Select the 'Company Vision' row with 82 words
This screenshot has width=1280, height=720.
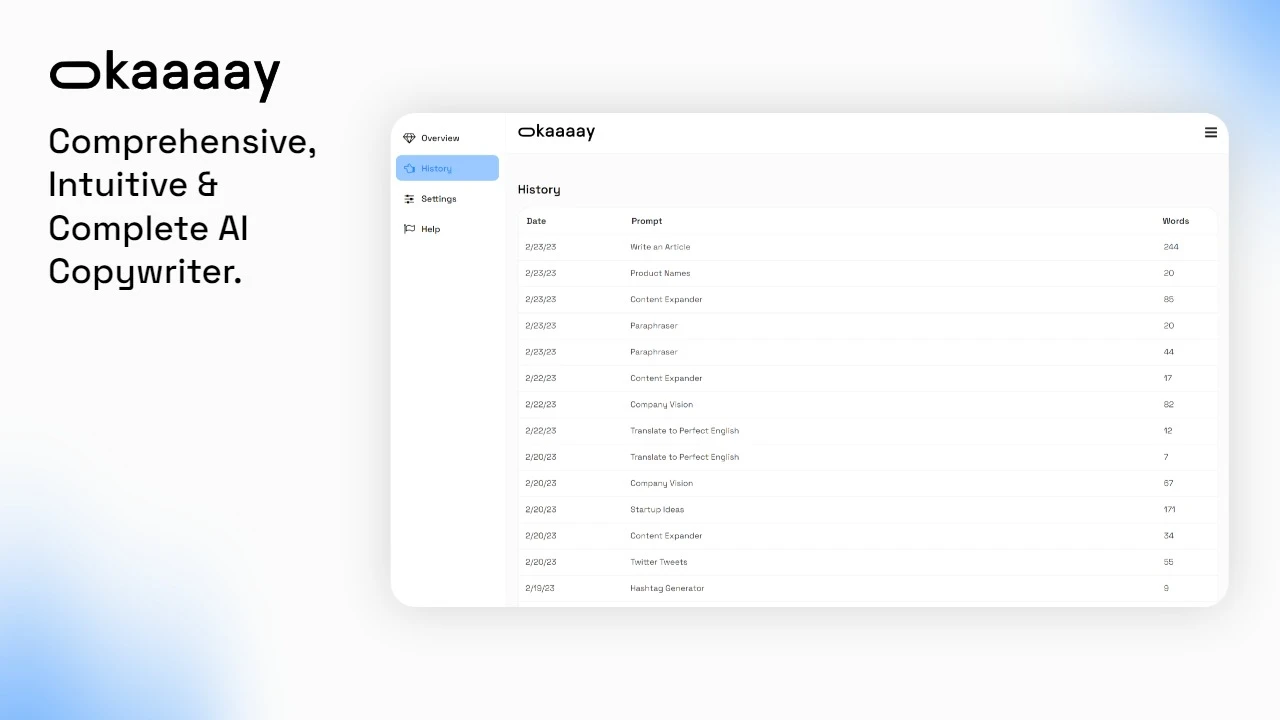click(868, 404)
